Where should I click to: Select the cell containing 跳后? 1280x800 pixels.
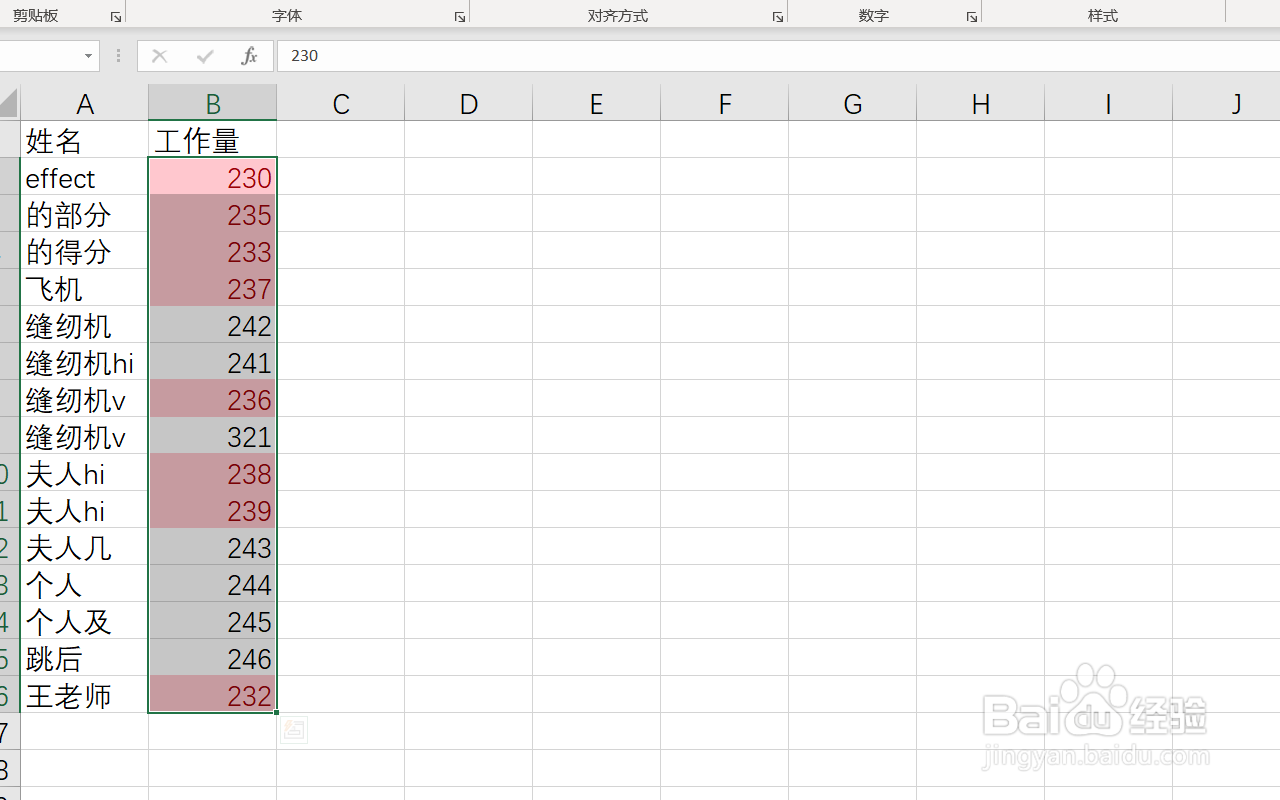85,658
